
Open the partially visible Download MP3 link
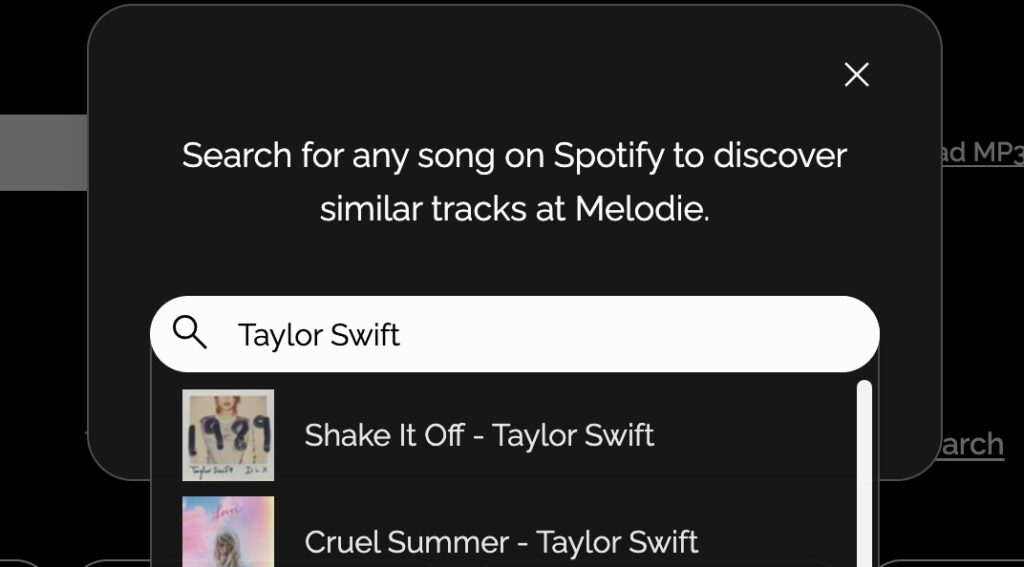coord(982,152)
